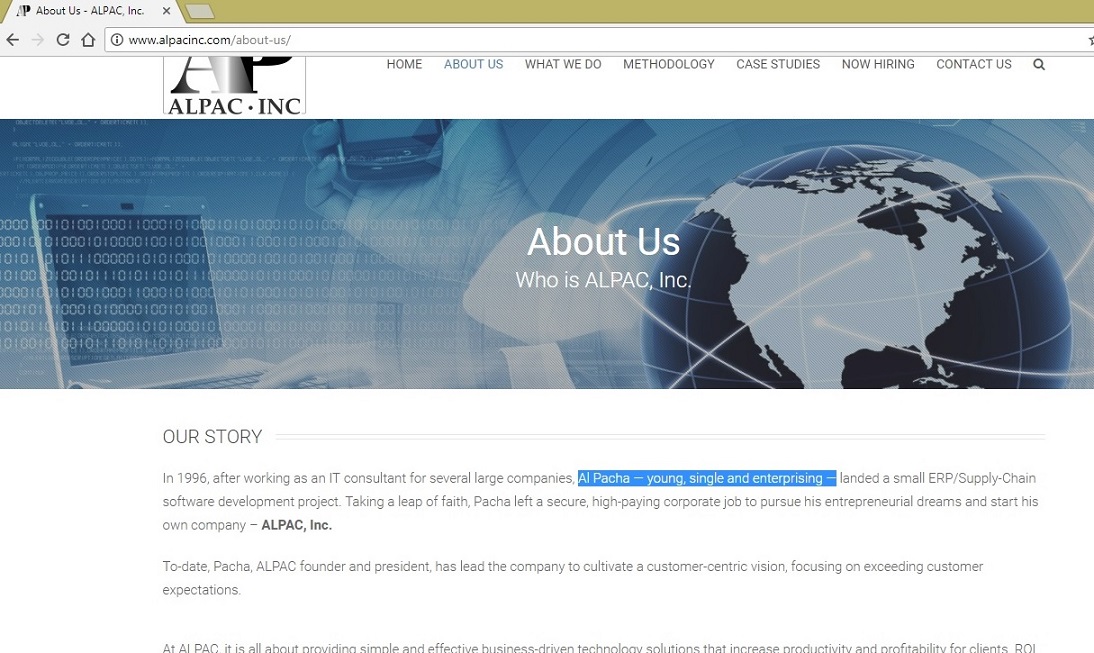
Task: Open a new browser tab
Action: tap(200, 11)
